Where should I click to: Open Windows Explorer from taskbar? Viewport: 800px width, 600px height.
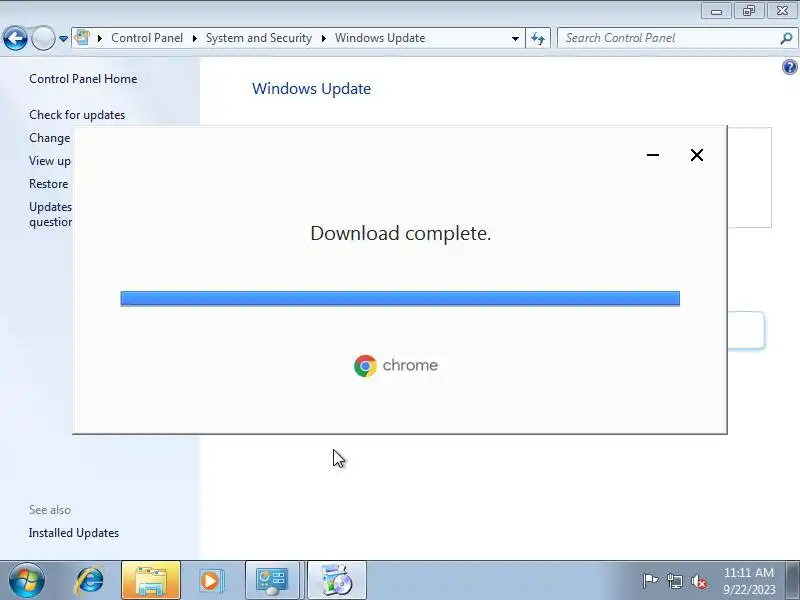click(151, 581)
